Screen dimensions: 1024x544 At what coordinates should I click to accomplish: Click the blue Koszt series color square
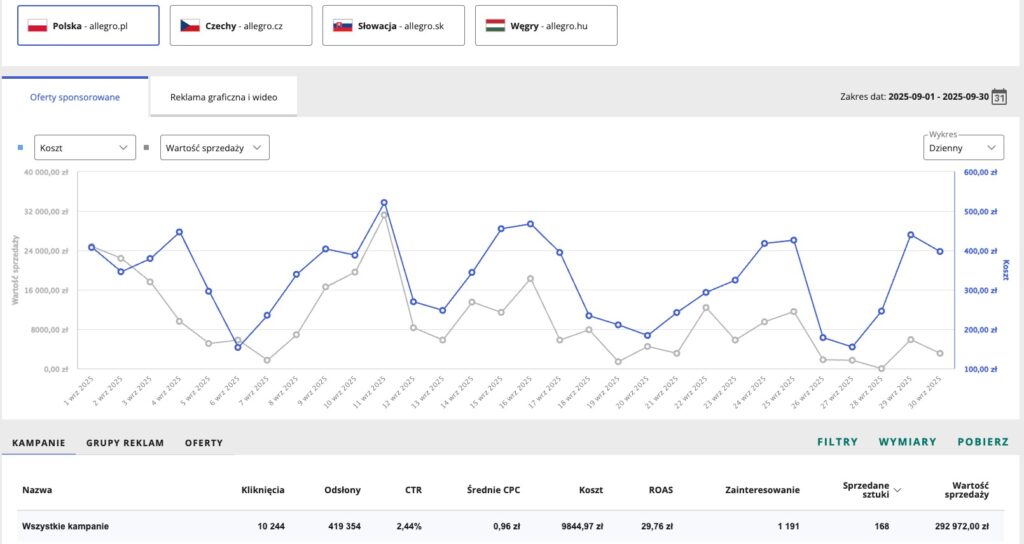(x=22, y=148)
